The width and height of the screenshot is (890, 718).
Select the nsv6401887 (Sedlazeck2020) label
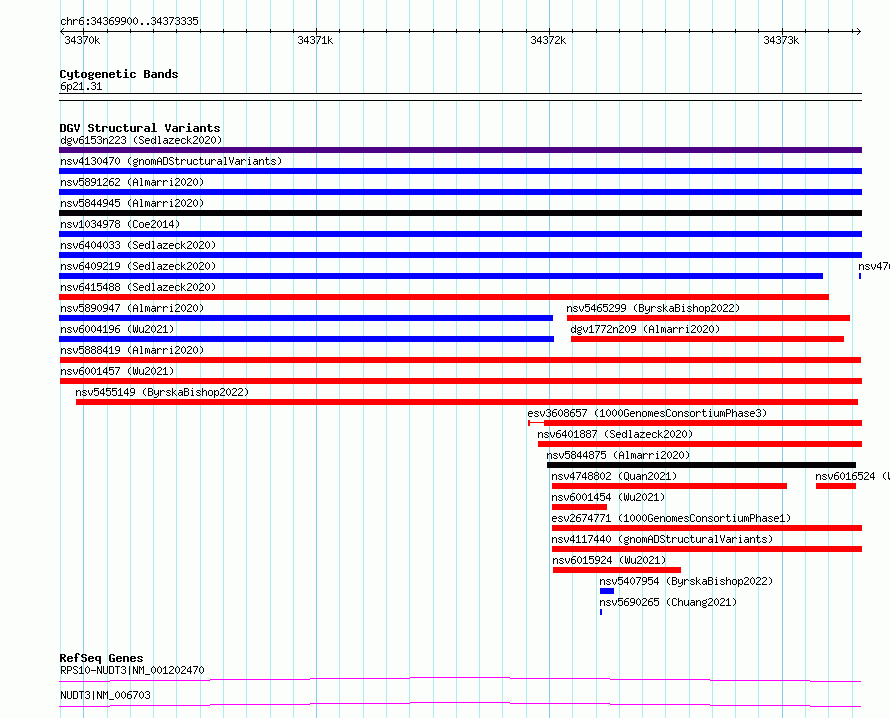point(615,434)
